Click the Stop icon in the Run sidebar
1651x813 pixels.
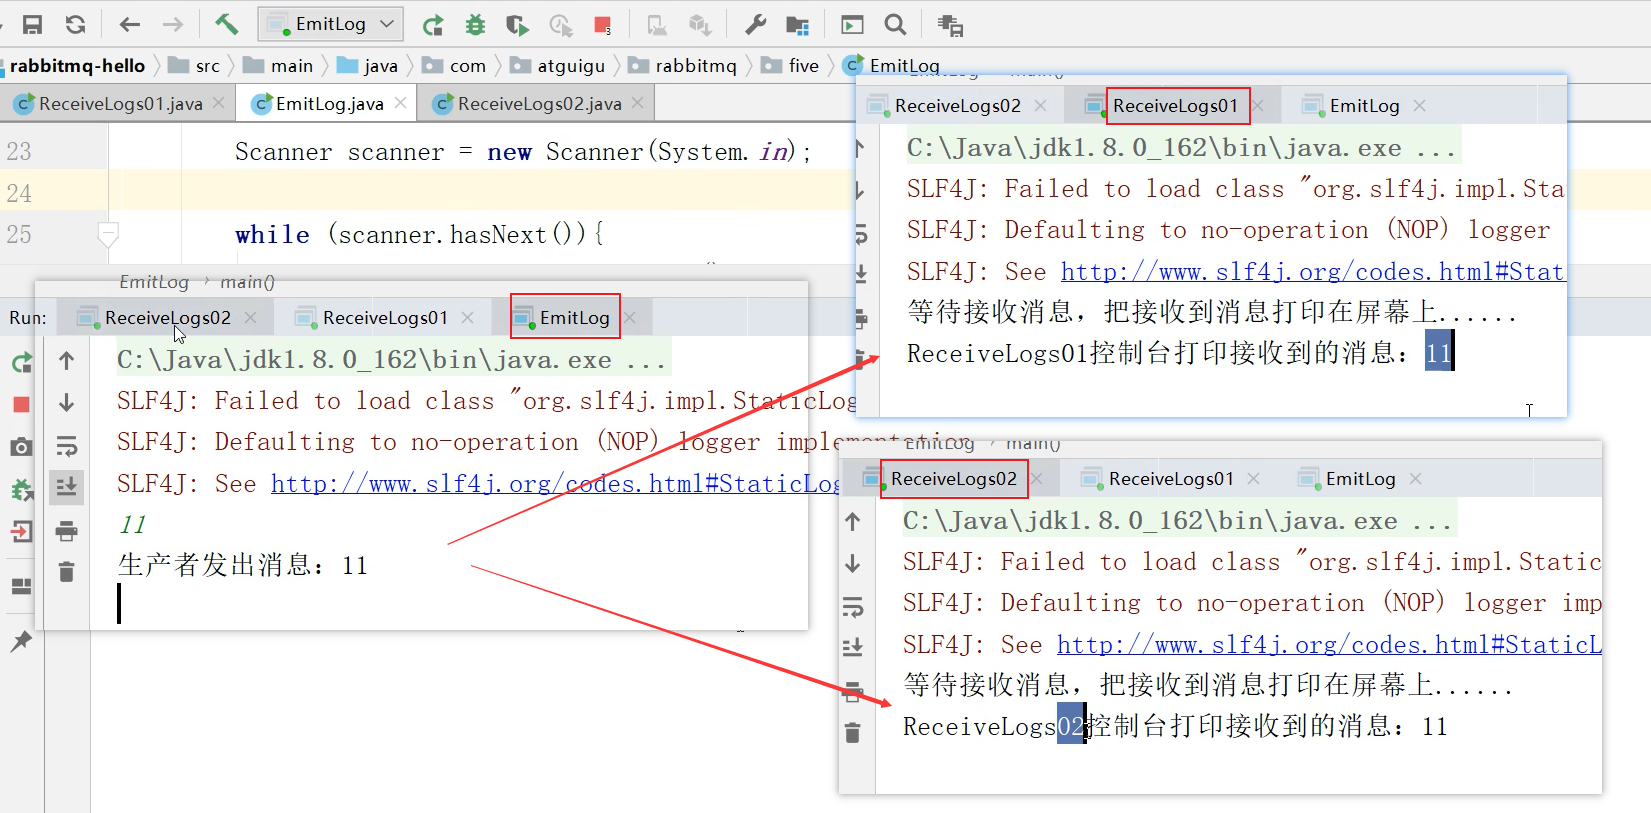pyautogui.click(x=21, y=404)
